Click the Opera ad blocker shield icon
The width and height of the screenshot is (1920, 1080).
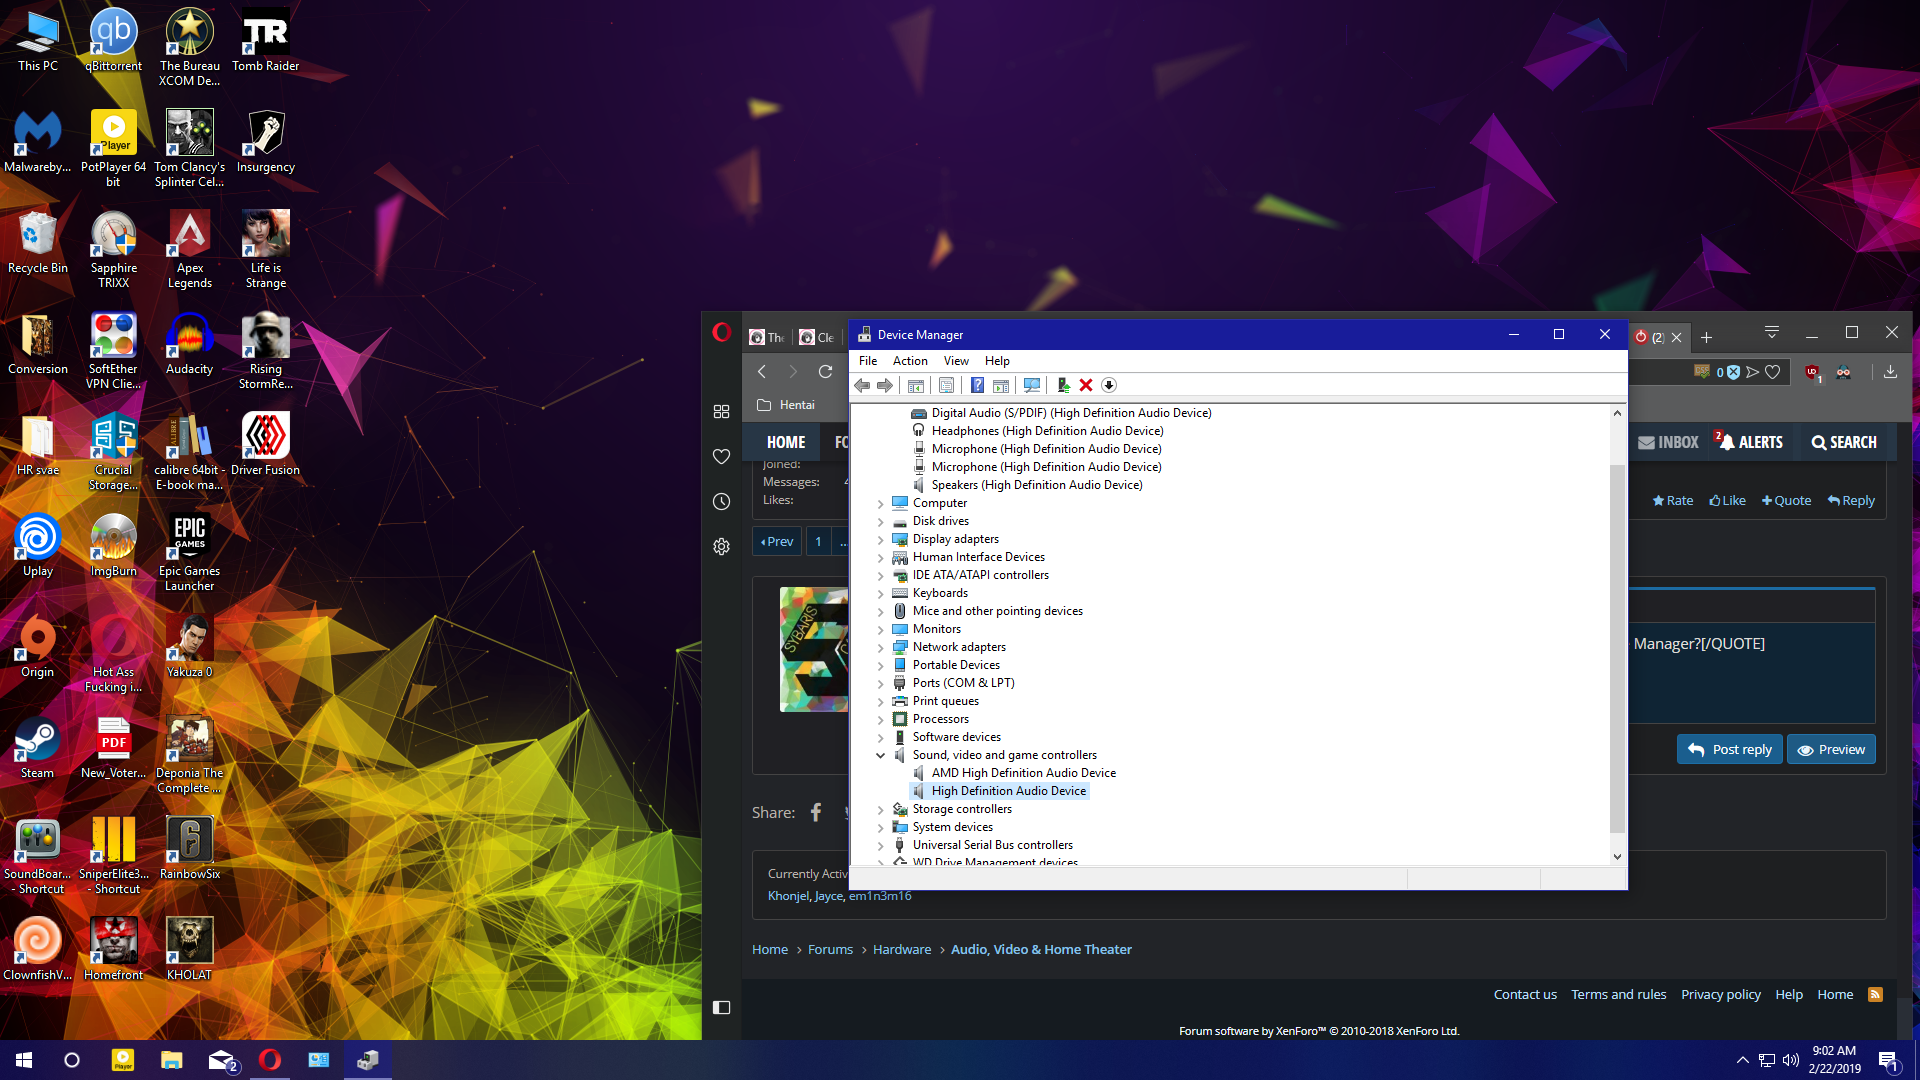coord(1733,372)
